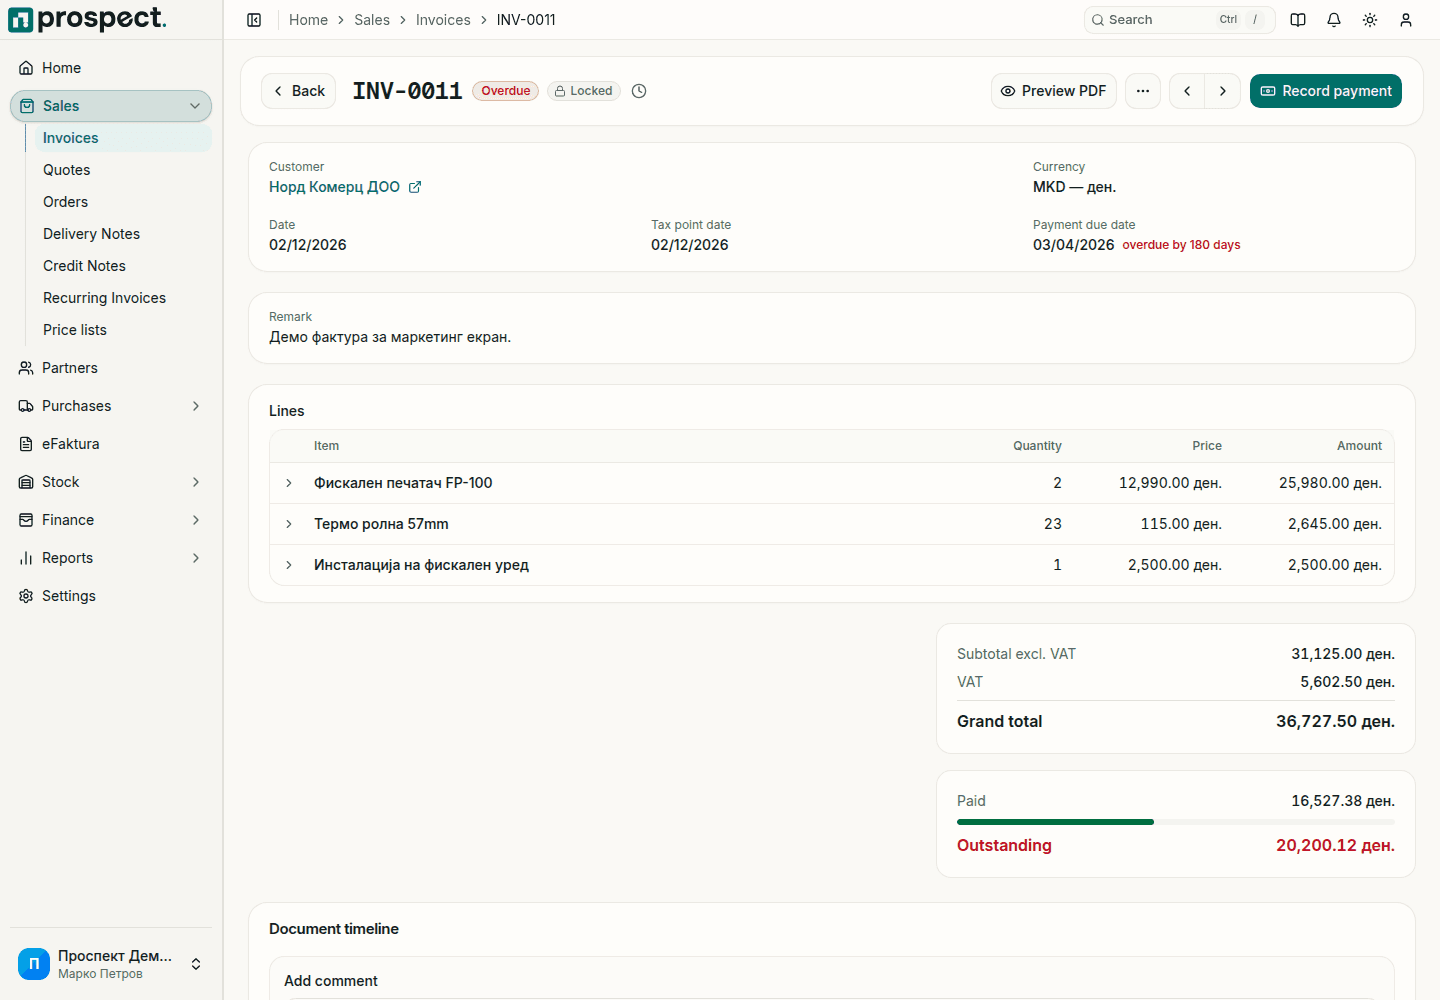Open Recurring Invoices in the sidebar

123,298
